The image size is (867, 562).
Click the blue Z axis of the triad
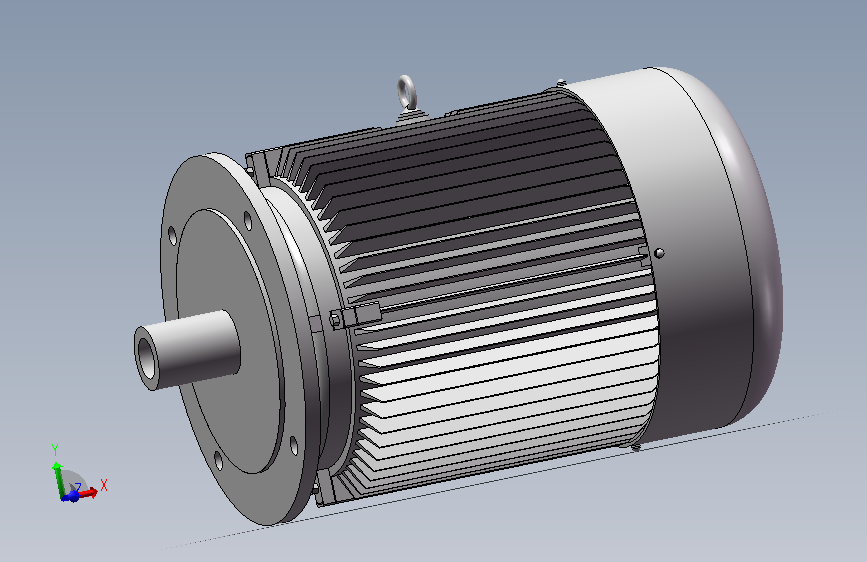coord(72,495)
